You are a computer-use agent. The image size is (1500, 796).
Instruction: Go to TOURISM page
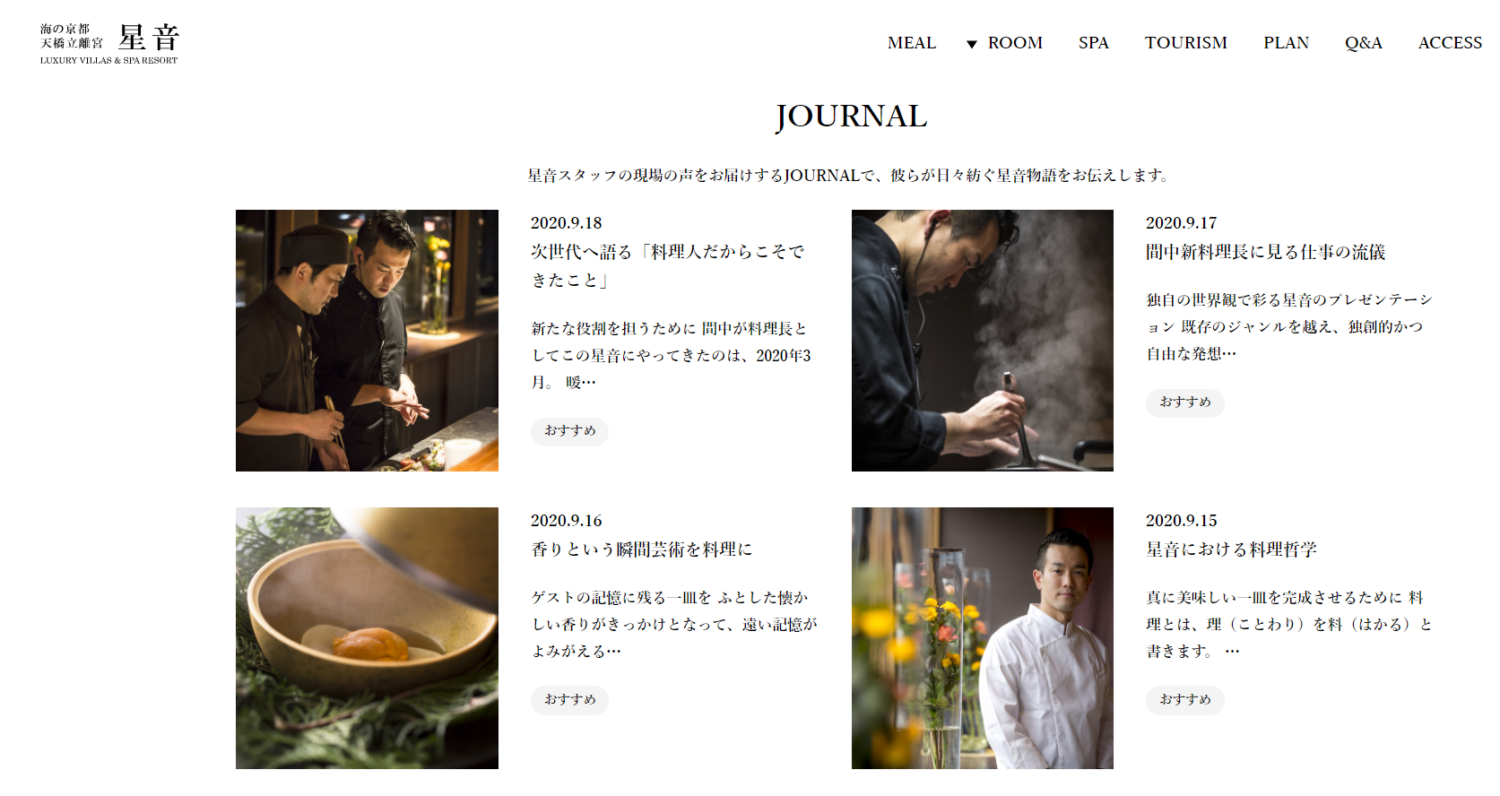click(x=1186, y=43)
